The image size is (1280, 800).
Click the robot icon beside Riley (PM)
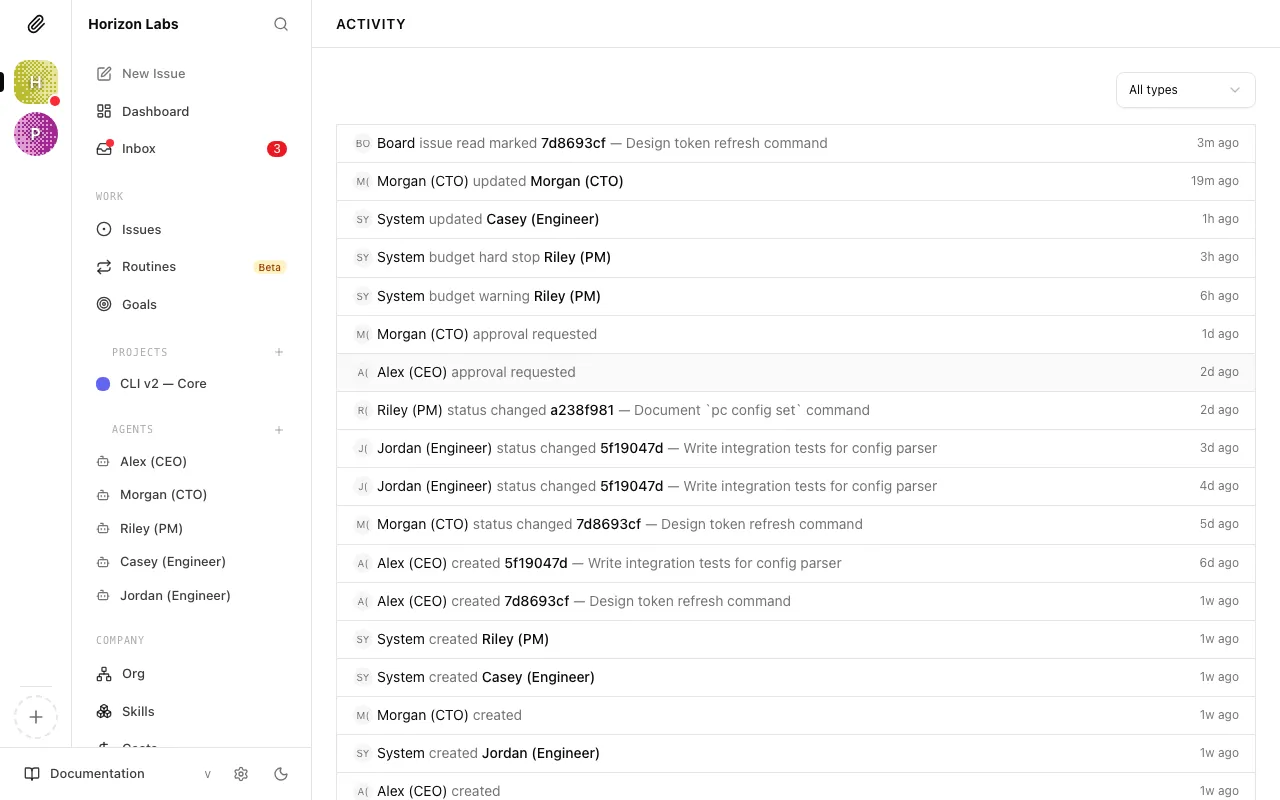103,528
